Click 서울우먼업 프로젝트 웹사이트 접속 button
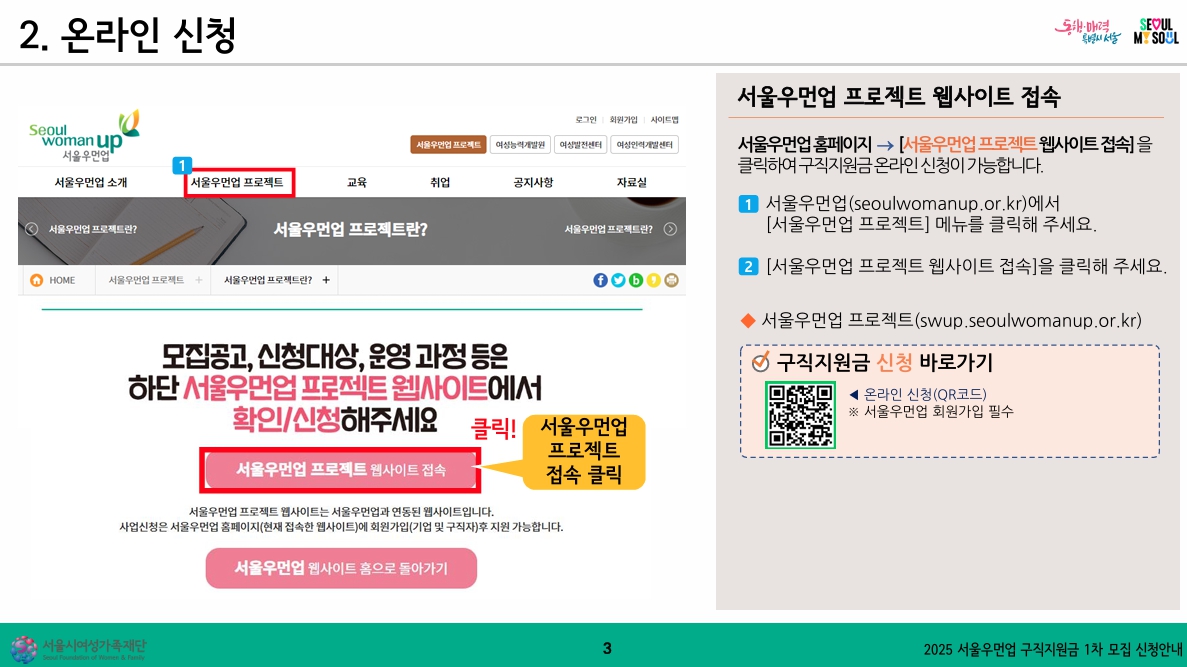Image resolution: width=1187 pixels, height=667 pixels. point(341,469)
